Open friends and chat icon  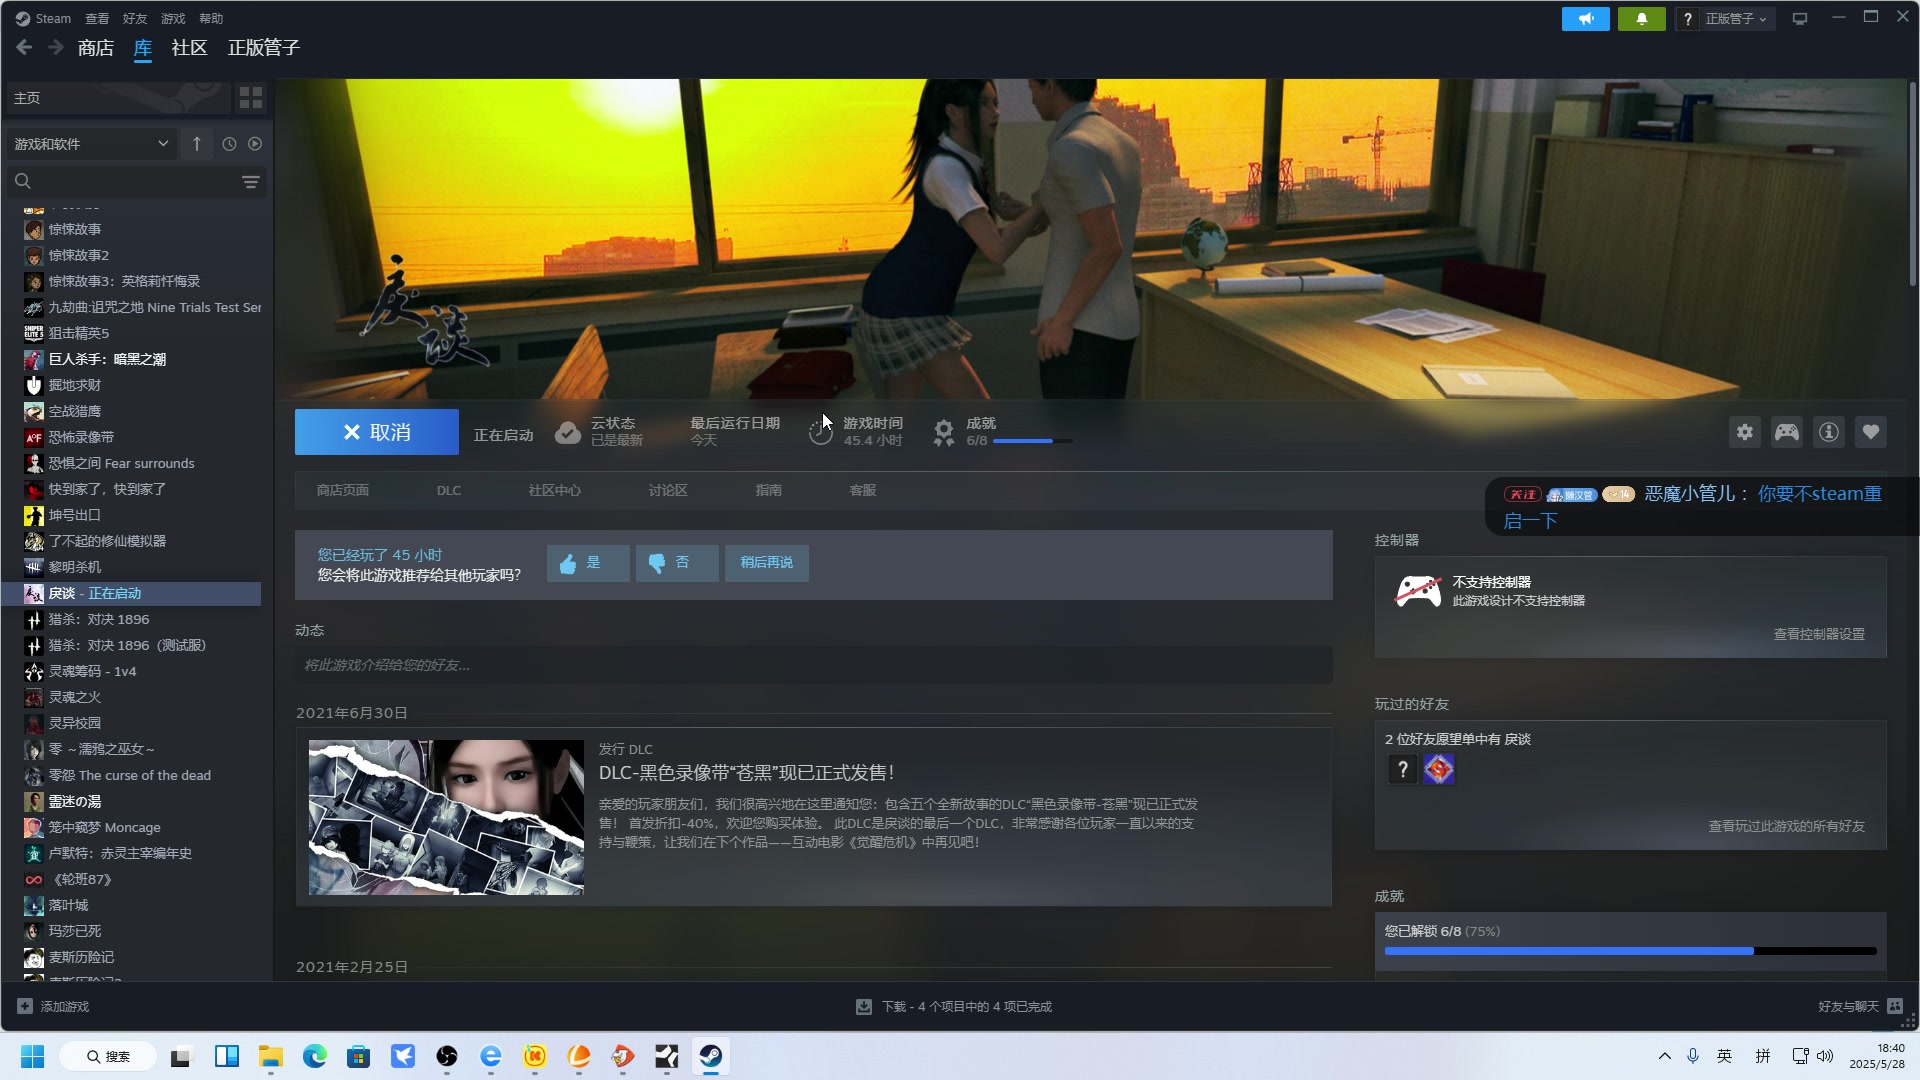pyautogui.click(x=1895, y=1006)
